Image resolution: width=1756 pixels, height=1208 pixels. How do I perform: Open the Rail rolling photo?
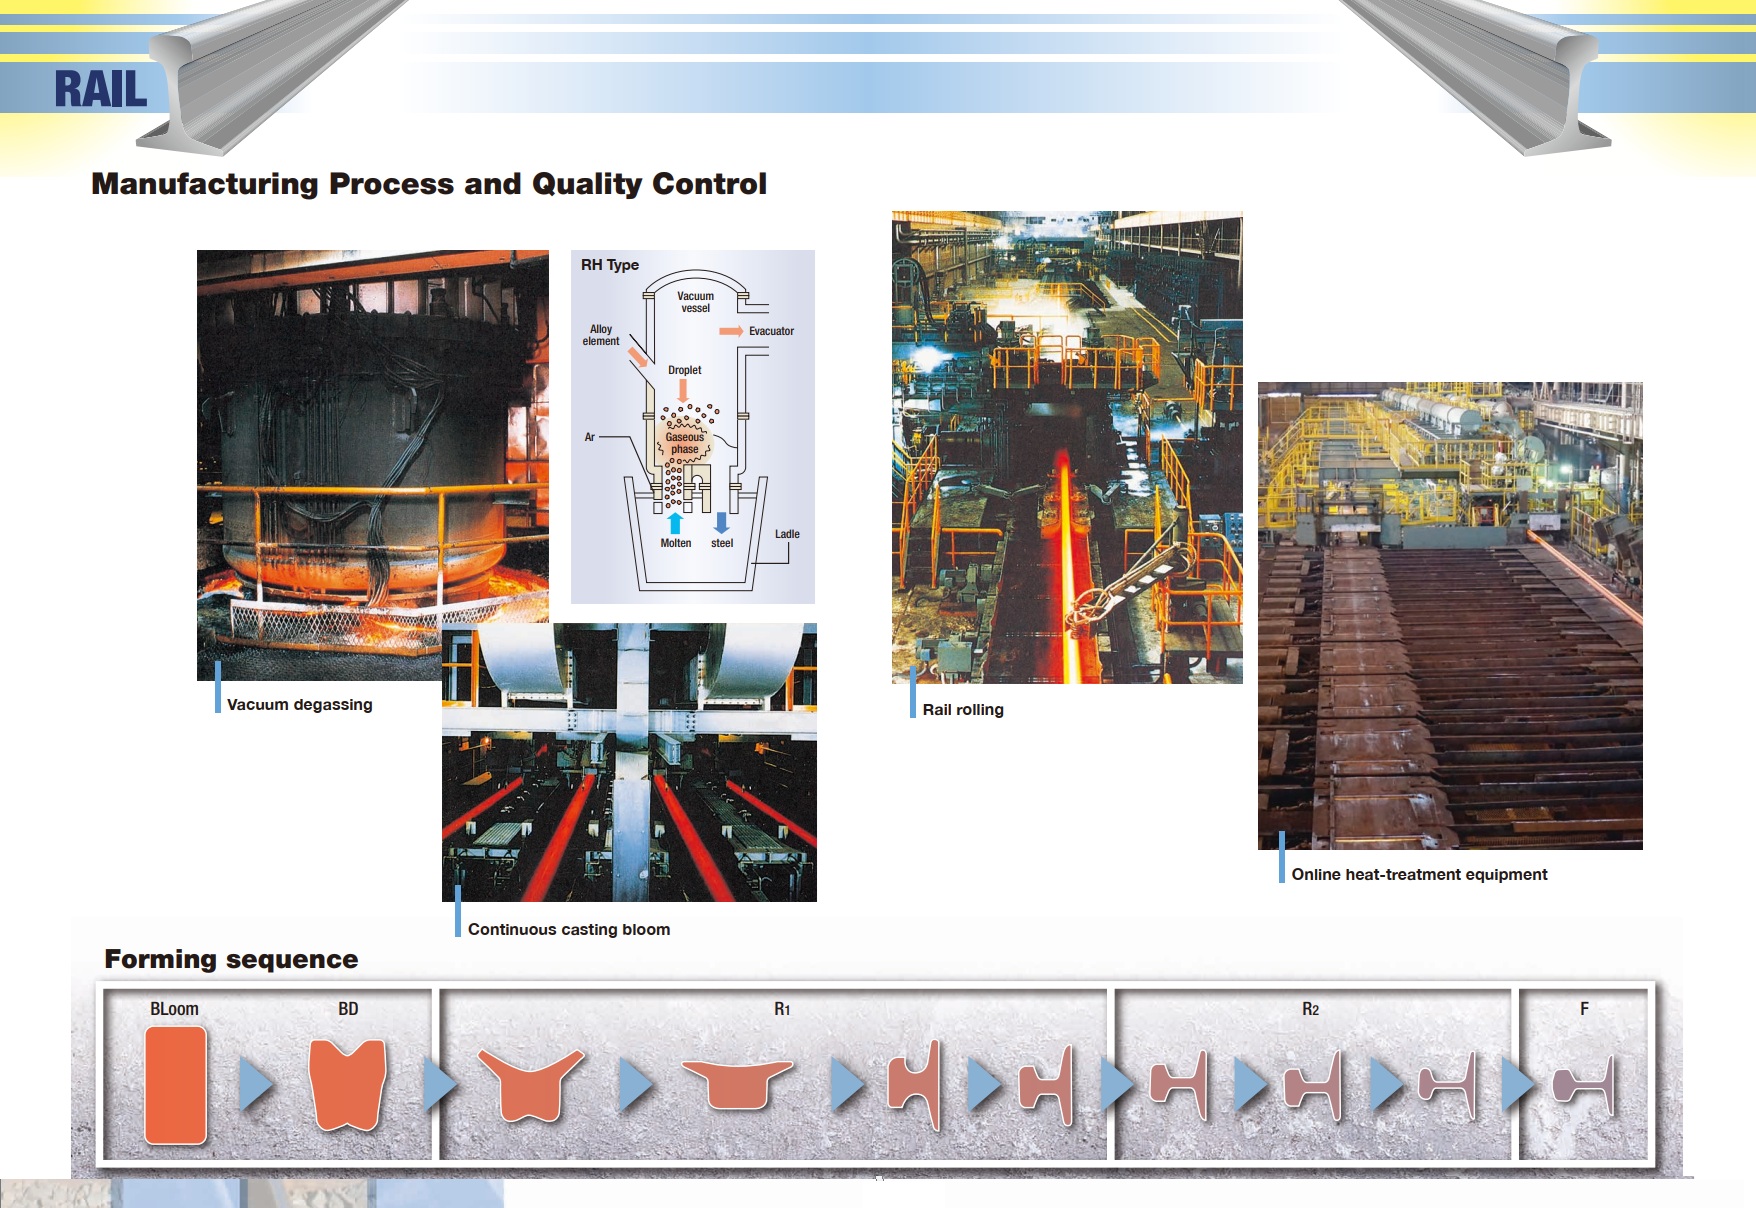[1067, 447]
